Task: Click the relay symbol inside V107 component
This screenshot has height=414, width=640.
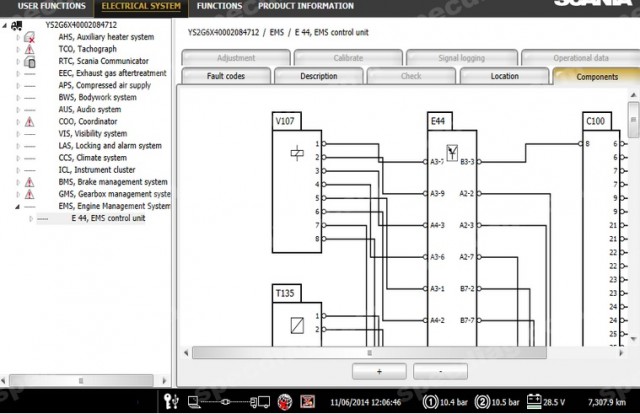Action: (x=297, y=153)
